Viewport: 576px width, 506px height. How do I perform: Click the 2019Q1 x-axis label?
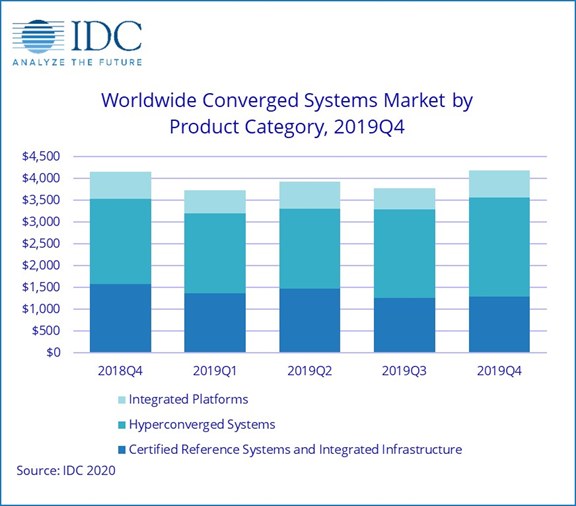tap(215, 371)
